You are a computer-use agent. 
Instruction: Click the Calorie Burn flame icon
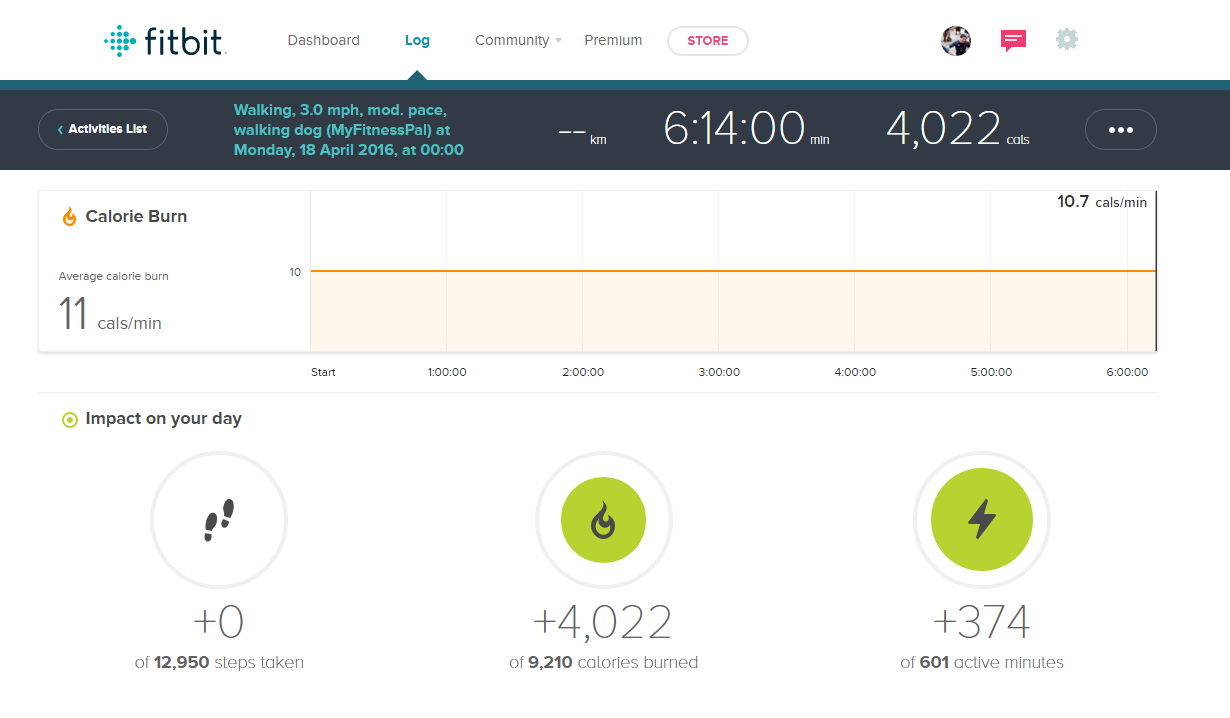click(x=69, y=215)
